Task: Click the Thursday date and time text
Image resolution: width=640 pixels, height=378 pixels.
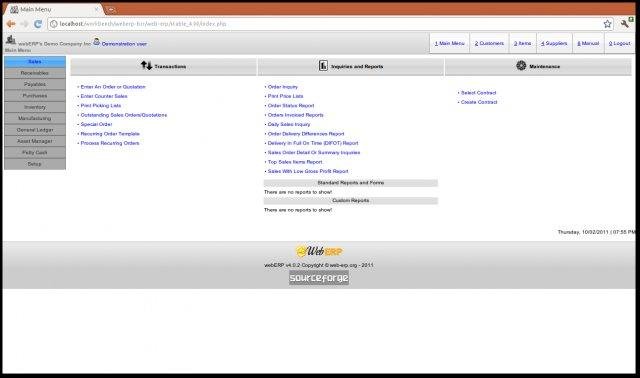Action: tap(596, 232)
